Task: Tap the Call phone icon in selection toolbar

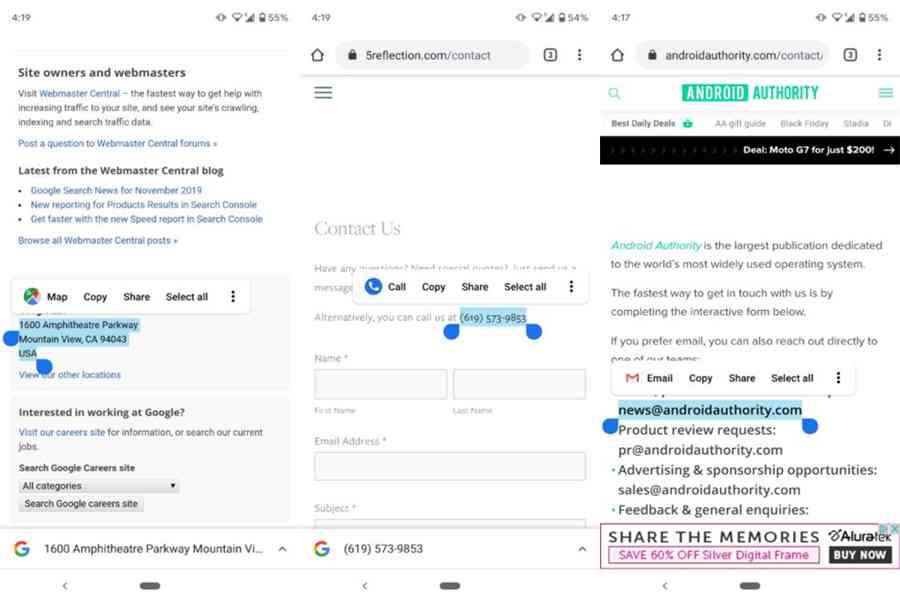Action: click(x=374, y=286)
